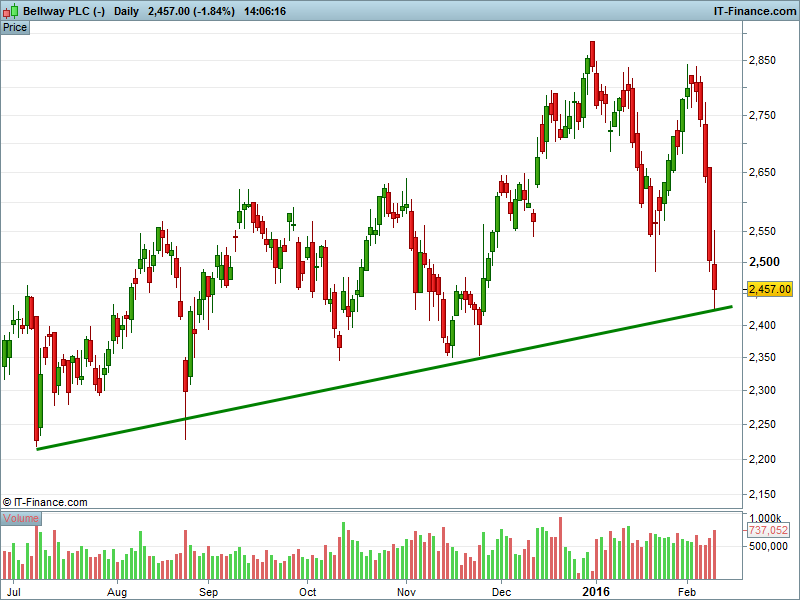This screenshot has width=800, height=600.
Task: Open the Daily timeframe selector
Action: click(127, 10)
